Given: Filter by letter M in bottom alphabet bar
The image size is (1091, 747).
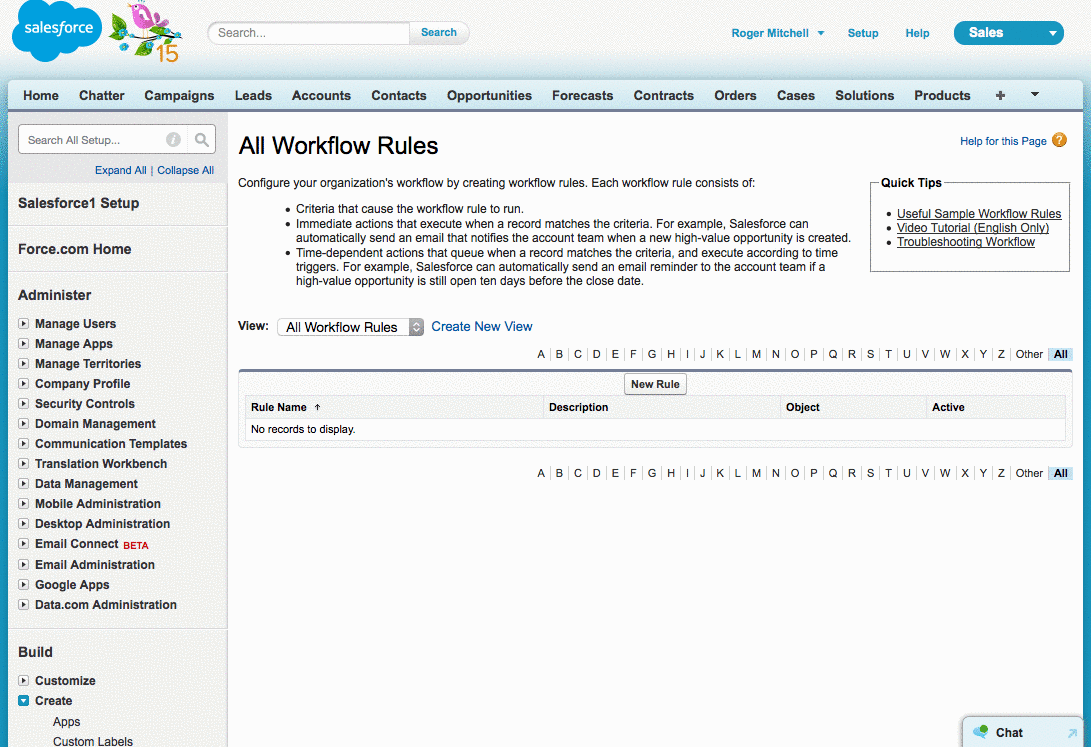Looking at the screenshot, I should click(x=756, y=473).
